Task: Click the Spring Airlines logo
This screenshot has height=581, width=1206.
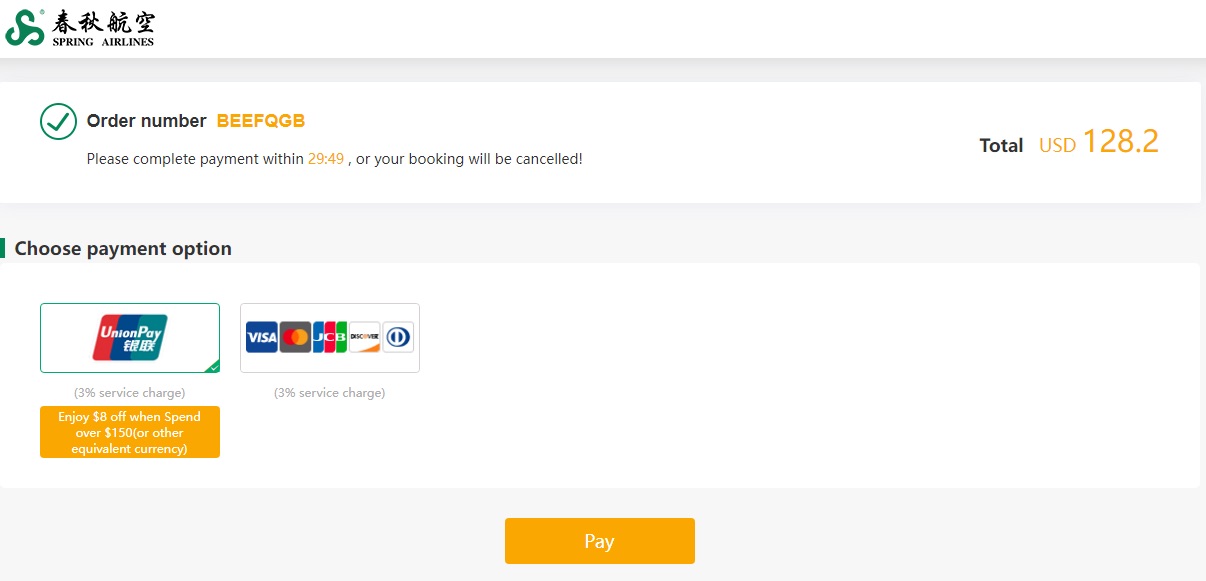Action: pyautogui.click(x=80, y=28)
